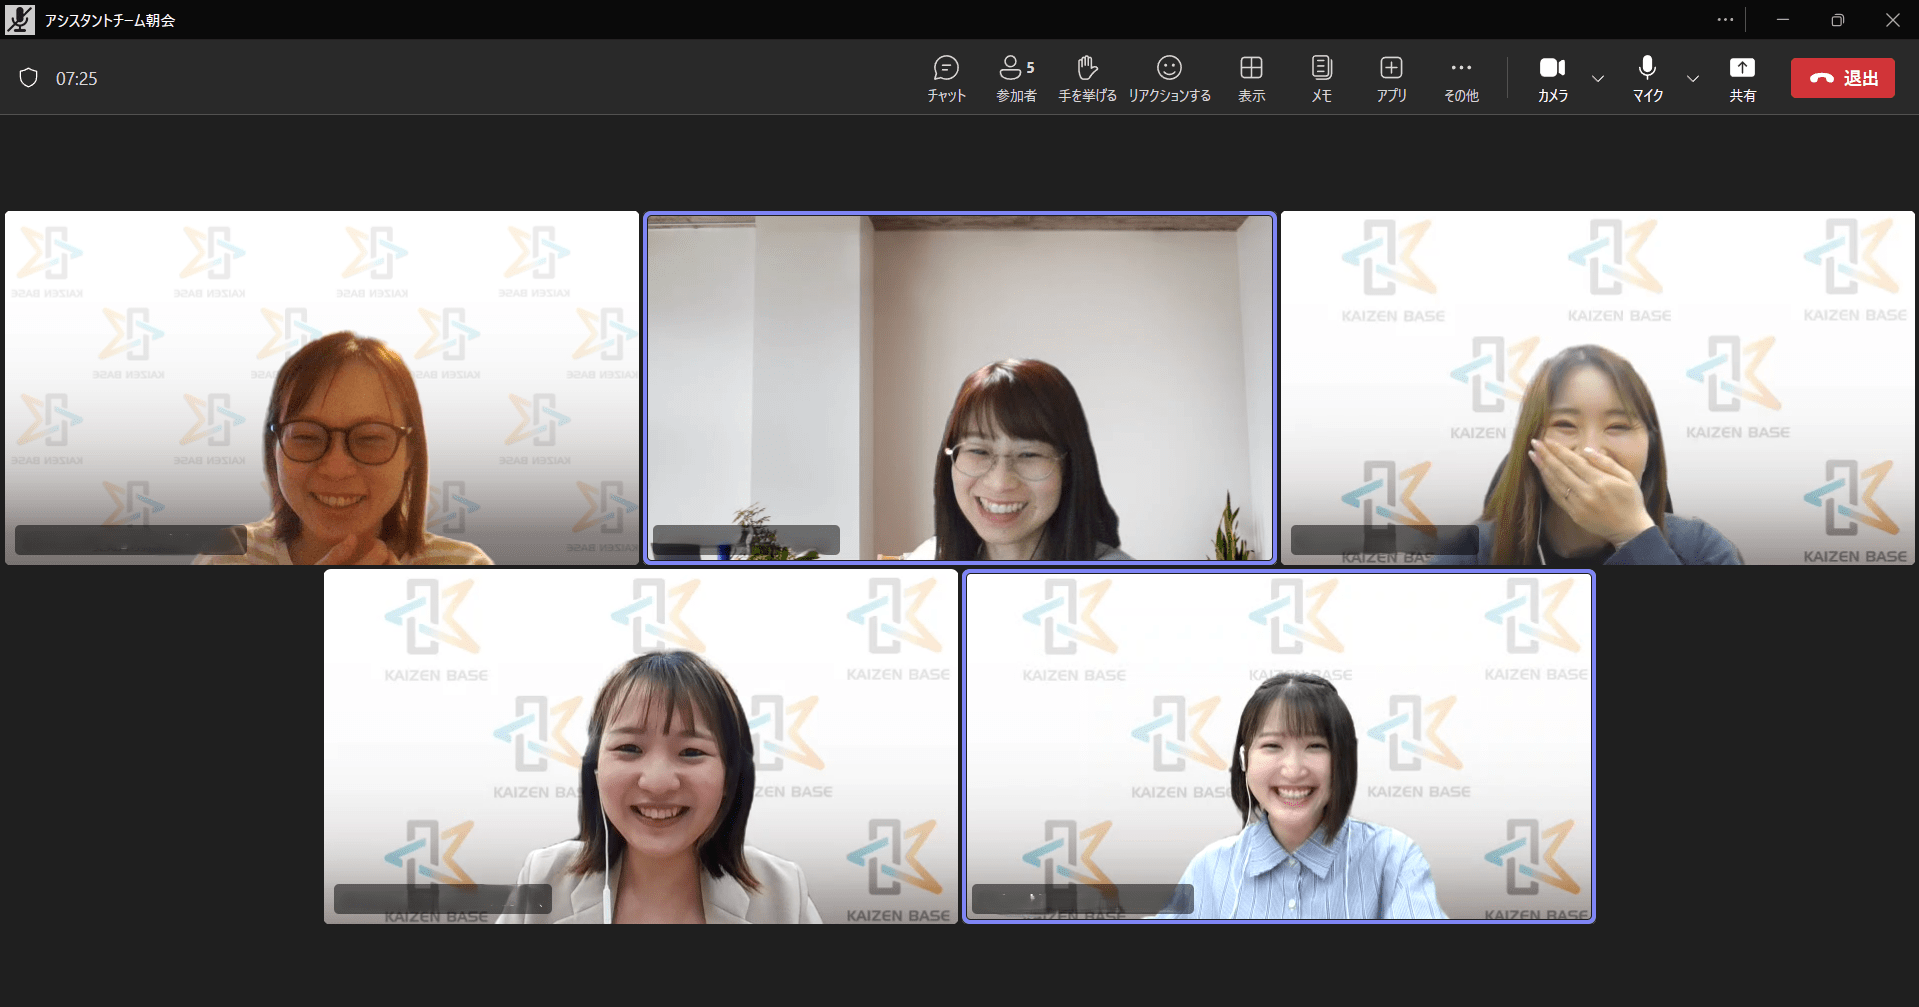Expand microphone options dropdown arrow

pos(1693,78)
